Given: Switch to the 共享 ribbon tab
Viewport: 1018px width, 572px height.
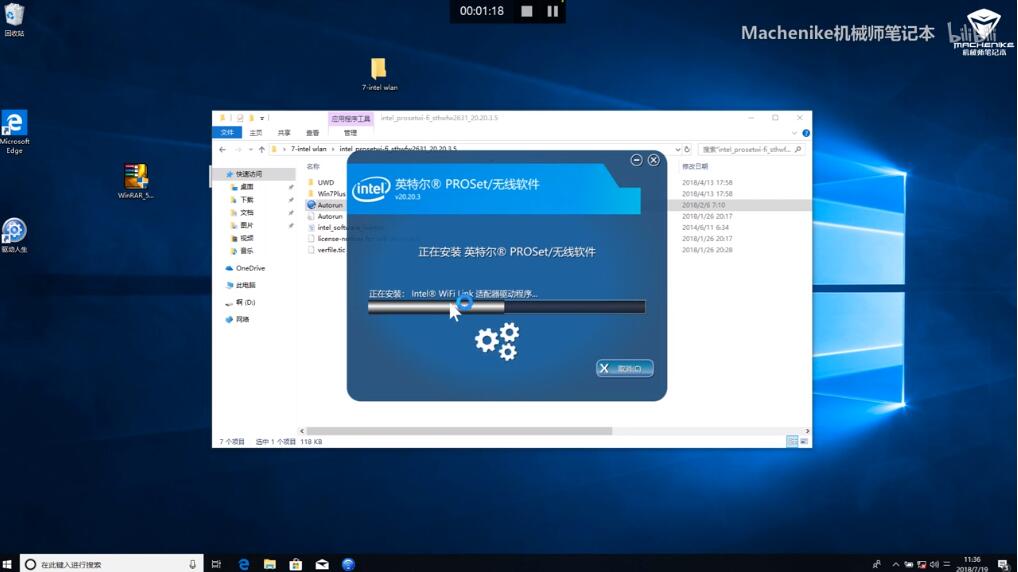Looking at the screenshot, I should (x=284, y=132).
